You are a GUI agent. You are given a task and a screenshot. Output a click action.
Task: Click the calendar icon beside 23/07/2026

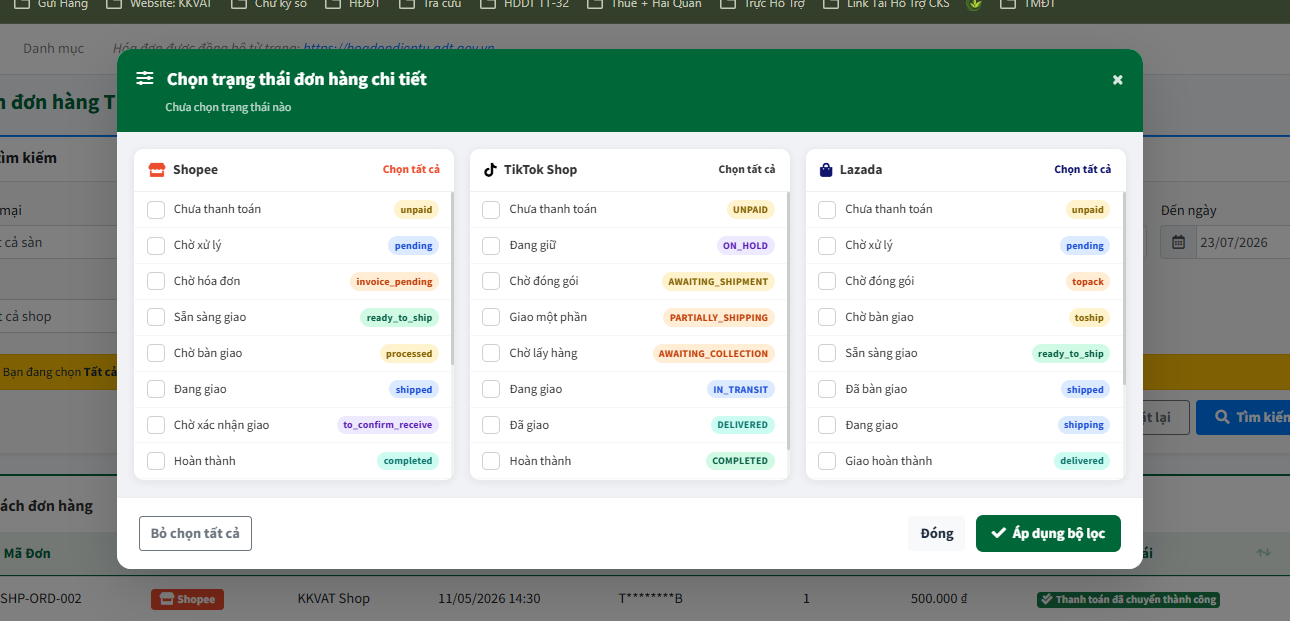pyautogui.click(x=1178, y=242)
